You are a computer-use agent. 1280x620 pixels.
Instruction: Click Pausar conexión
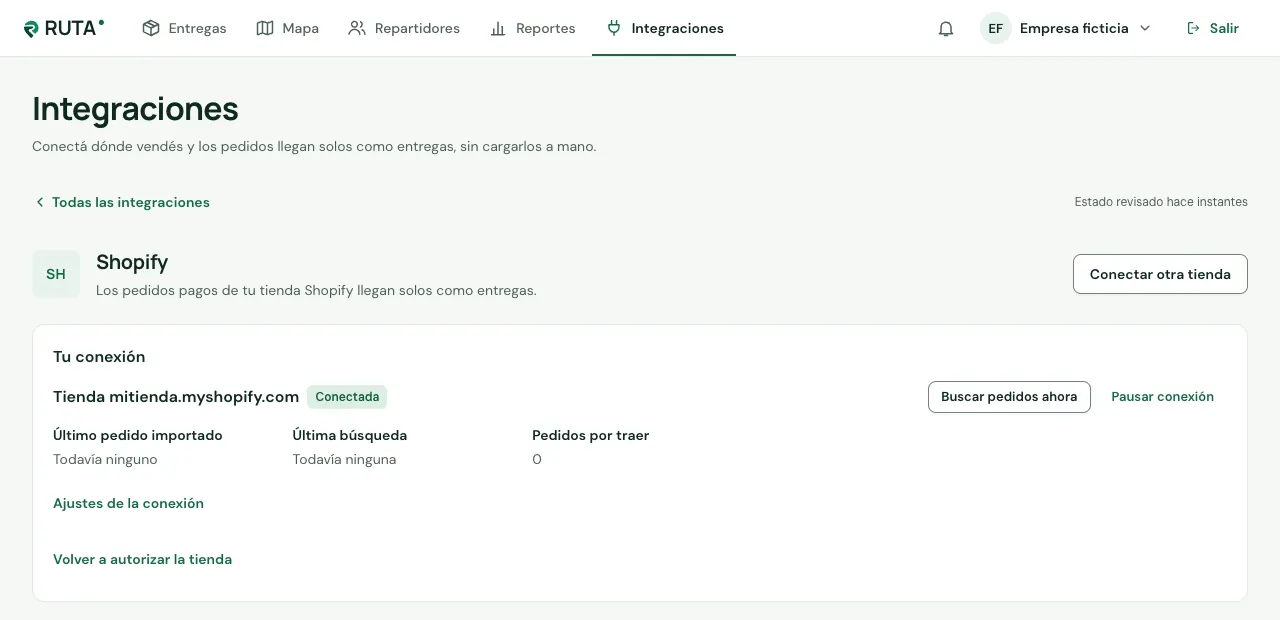tap(1162, 397)
